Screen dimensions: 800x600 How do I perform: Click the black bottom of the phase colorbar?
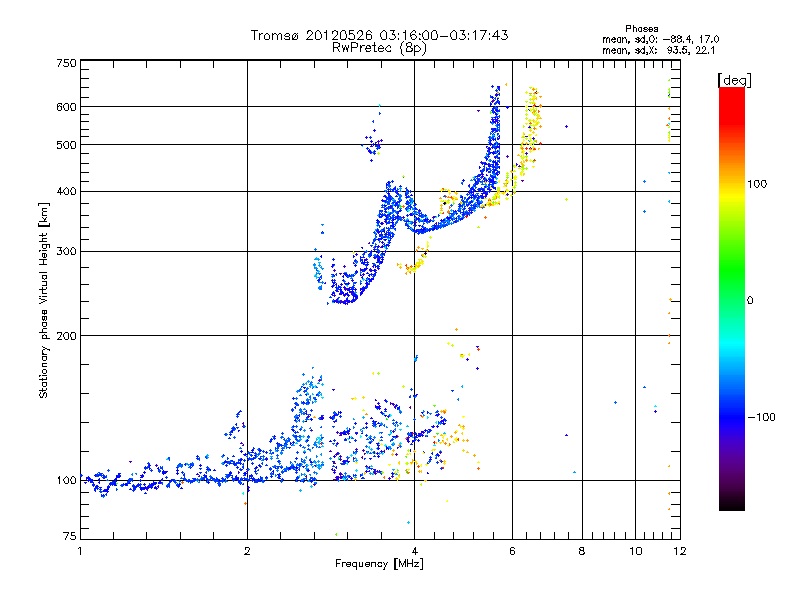coord(732,504)
